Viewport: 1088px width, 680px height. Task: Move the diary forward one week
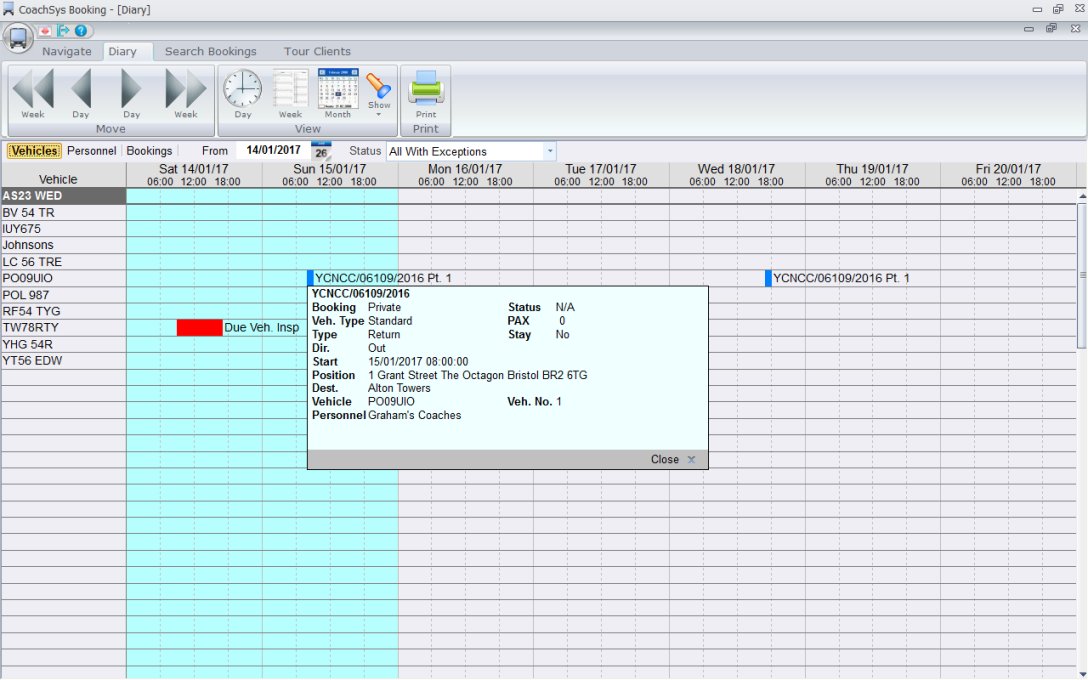[x=185, y=93]
